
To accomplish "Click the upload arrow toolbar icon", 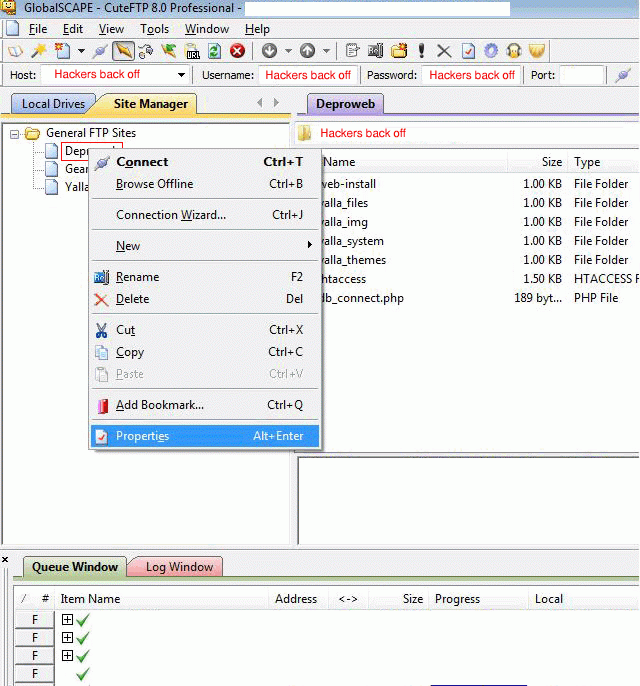I will (x=307, y=51).
